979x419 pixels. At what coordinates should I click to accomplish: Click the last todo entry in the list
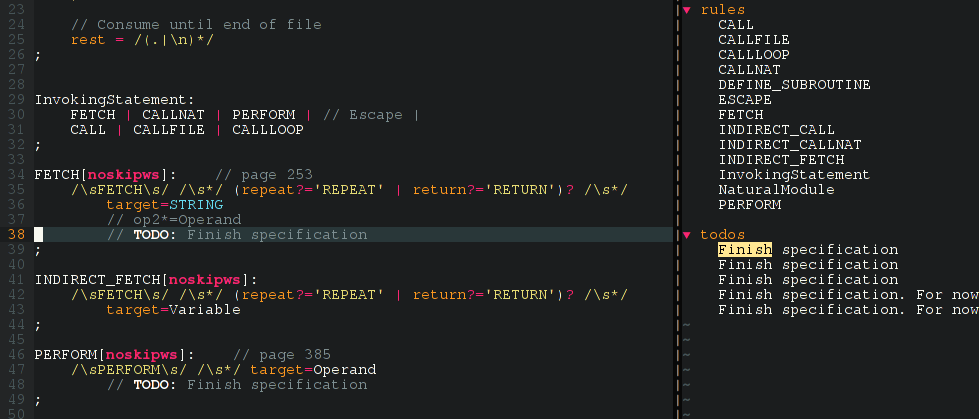[x=847, y=310]
